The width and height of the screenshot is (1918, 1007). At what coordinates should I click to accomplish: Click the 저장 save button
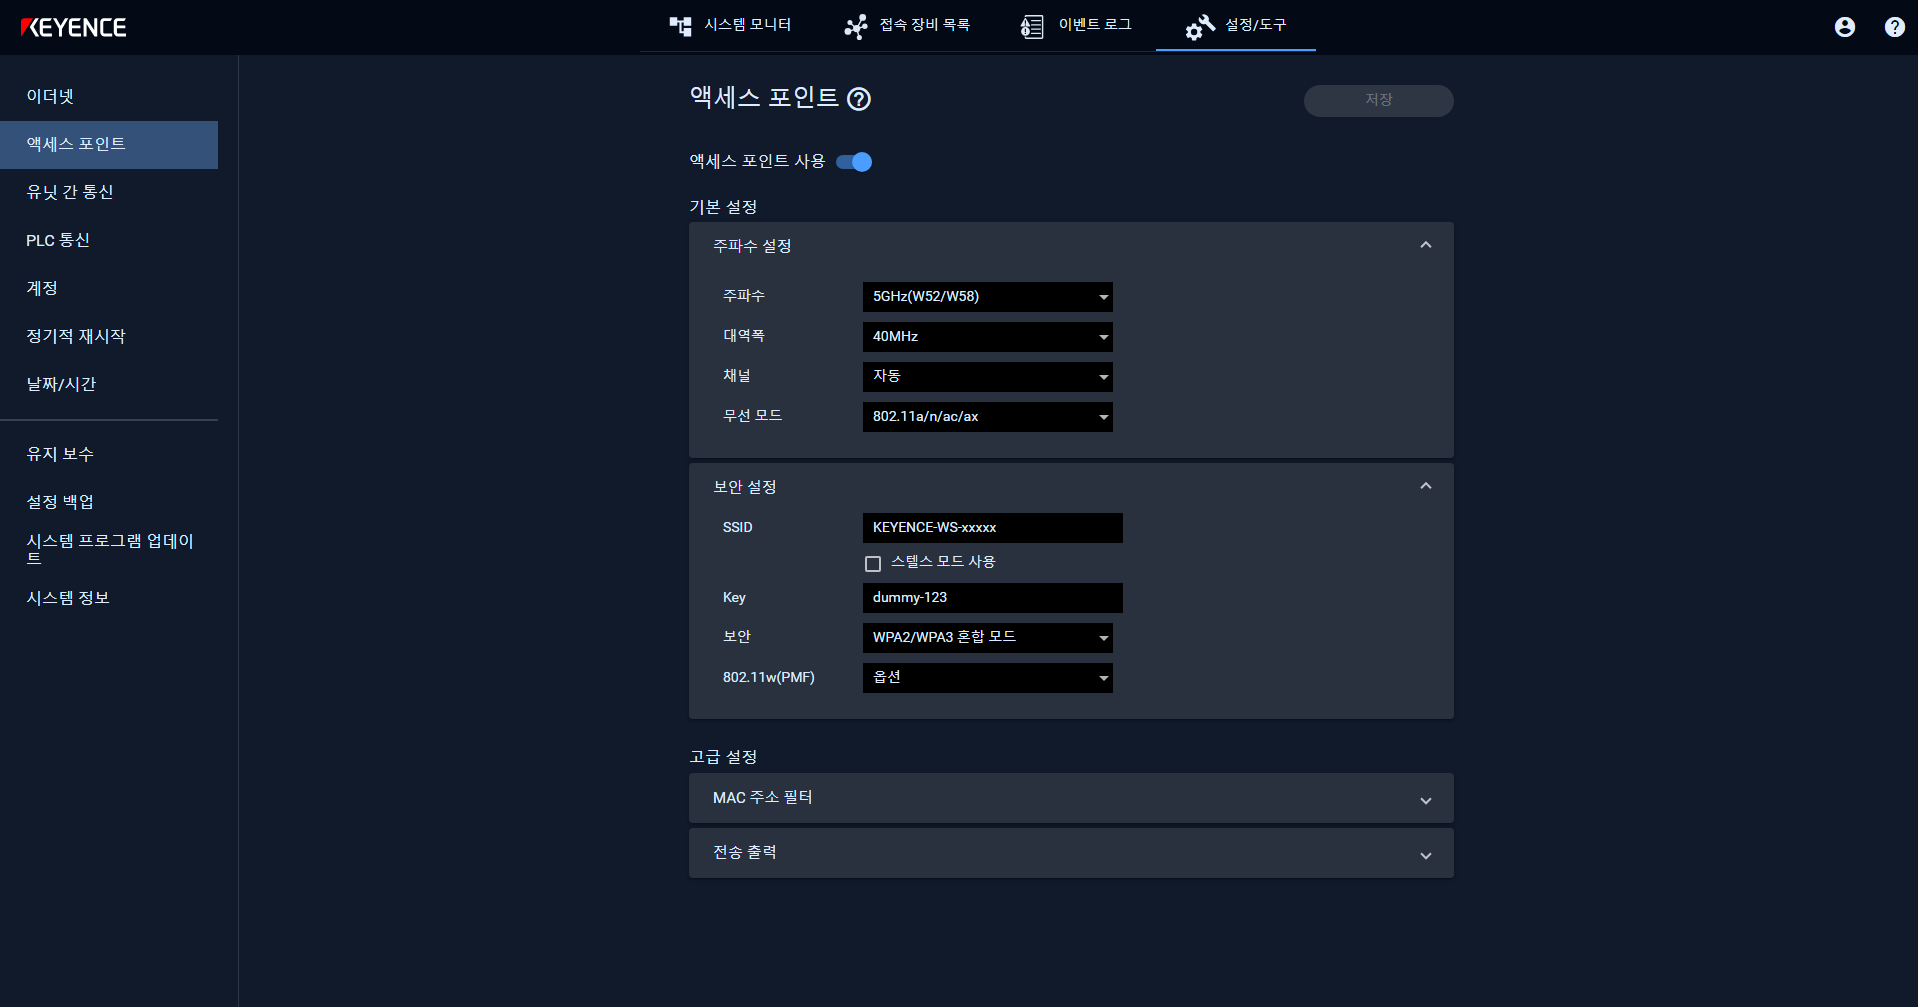(1378, 100)
